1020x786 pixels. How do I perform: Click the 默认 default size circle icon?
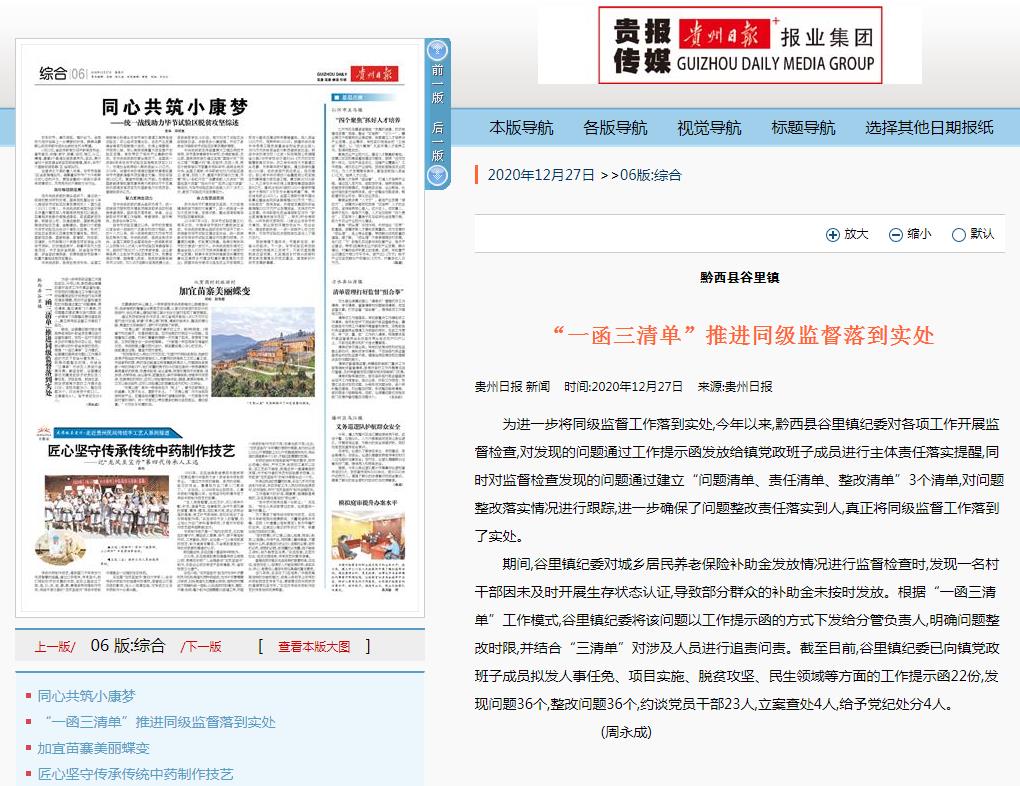click(958, 235)
